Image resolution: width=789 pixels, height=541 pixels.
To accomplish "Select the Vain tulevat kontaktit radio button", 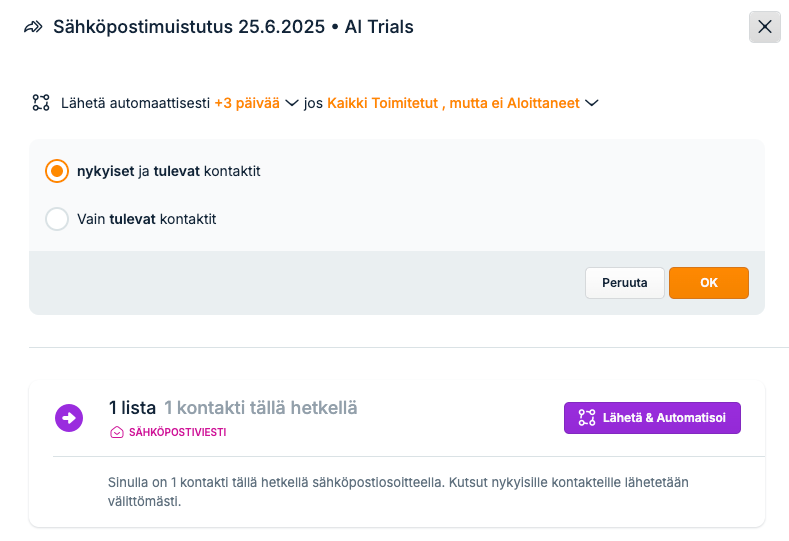I will 57,219.
